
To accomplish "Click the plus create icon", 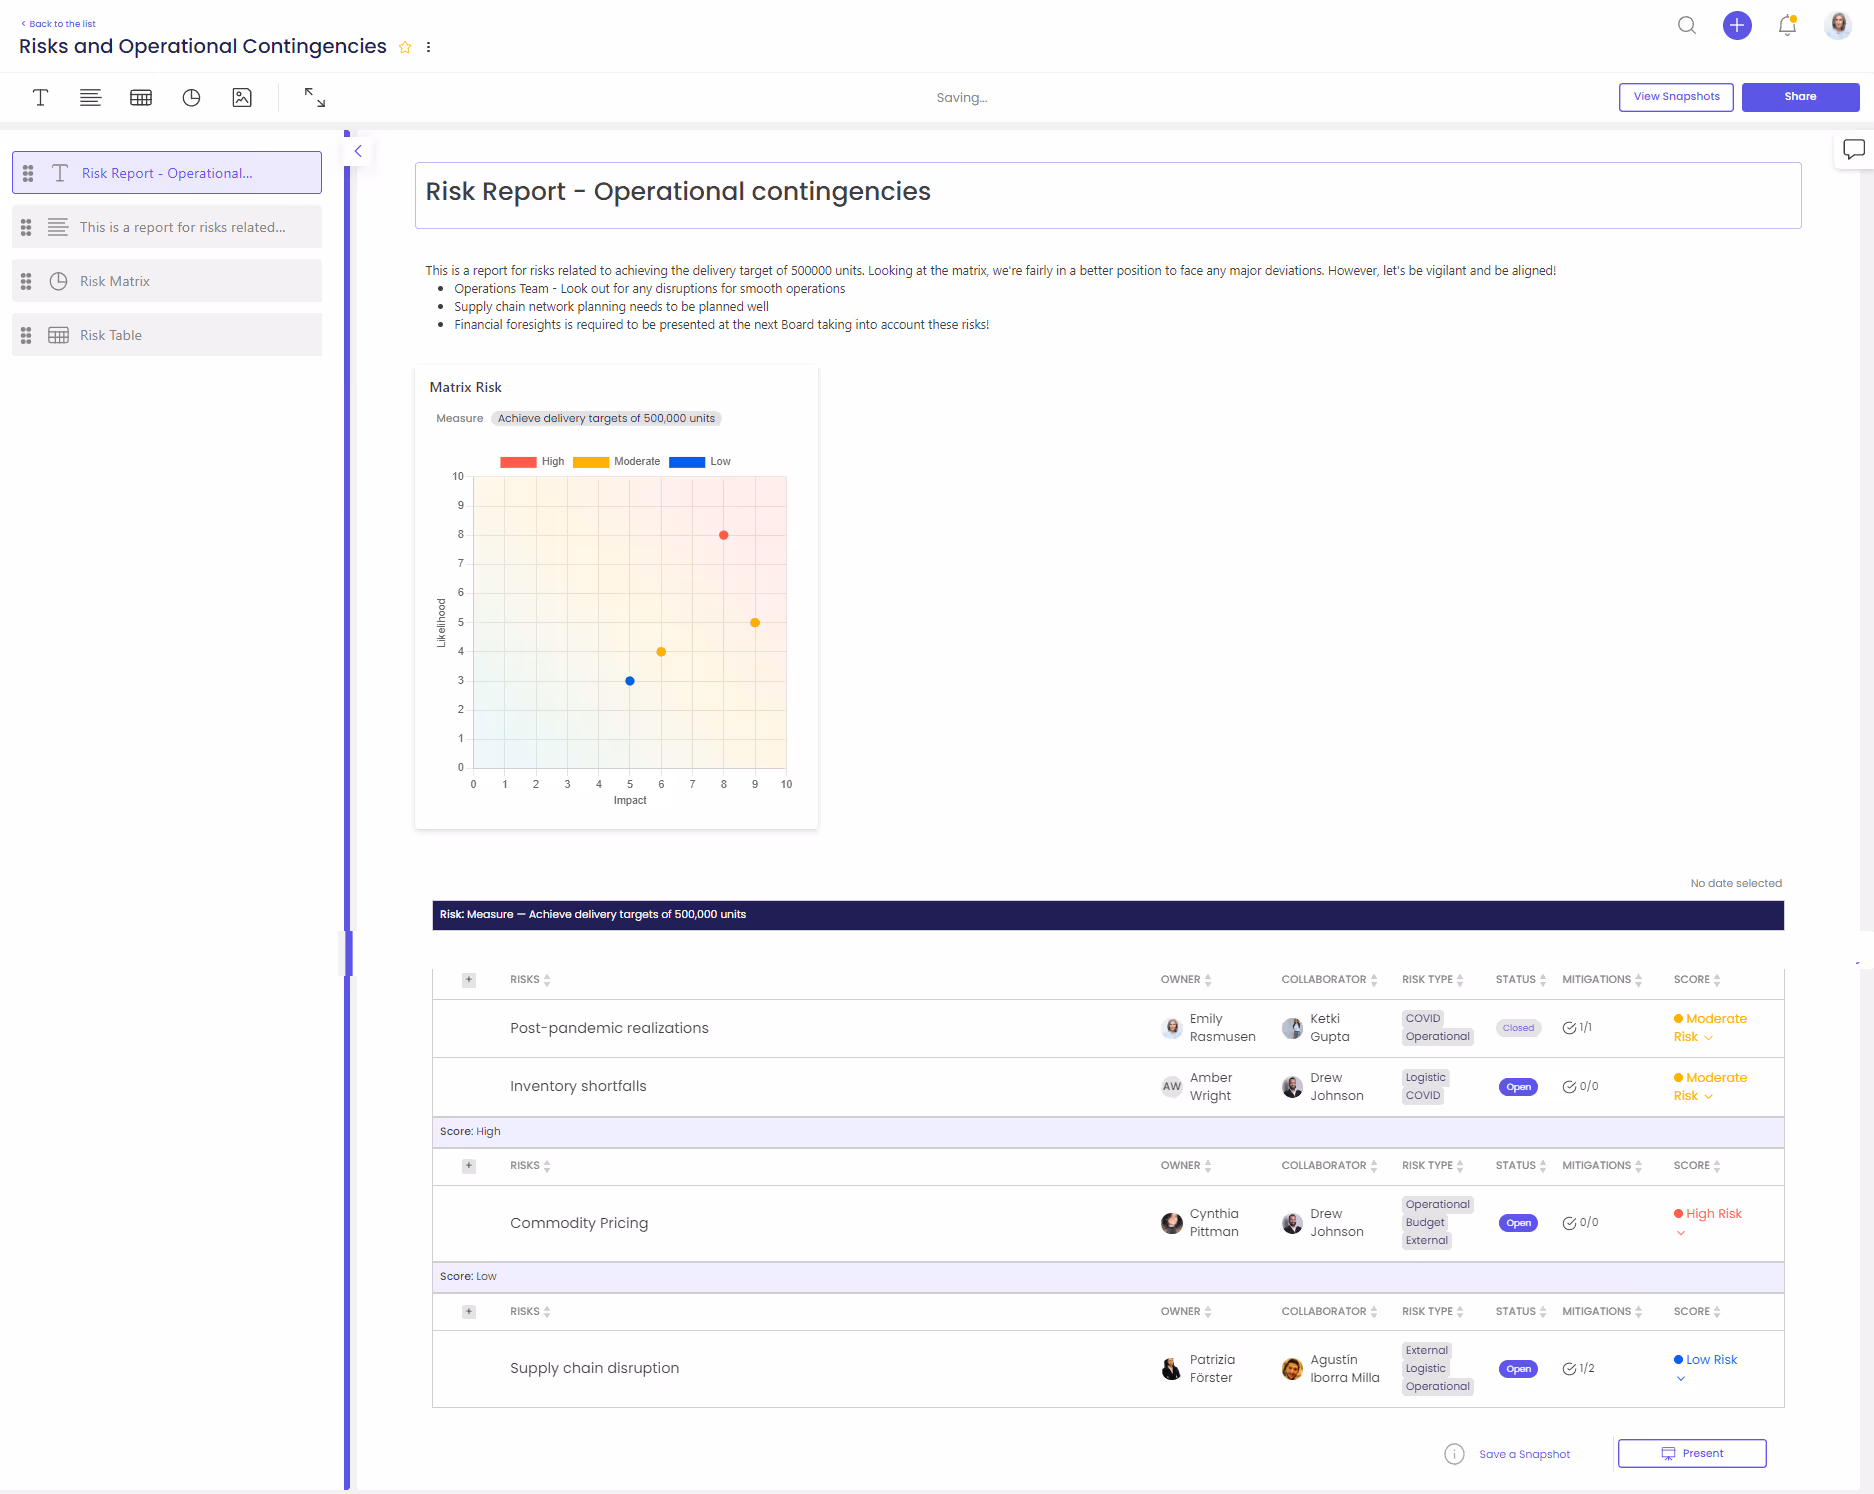I will click(x=1737, y=25).
